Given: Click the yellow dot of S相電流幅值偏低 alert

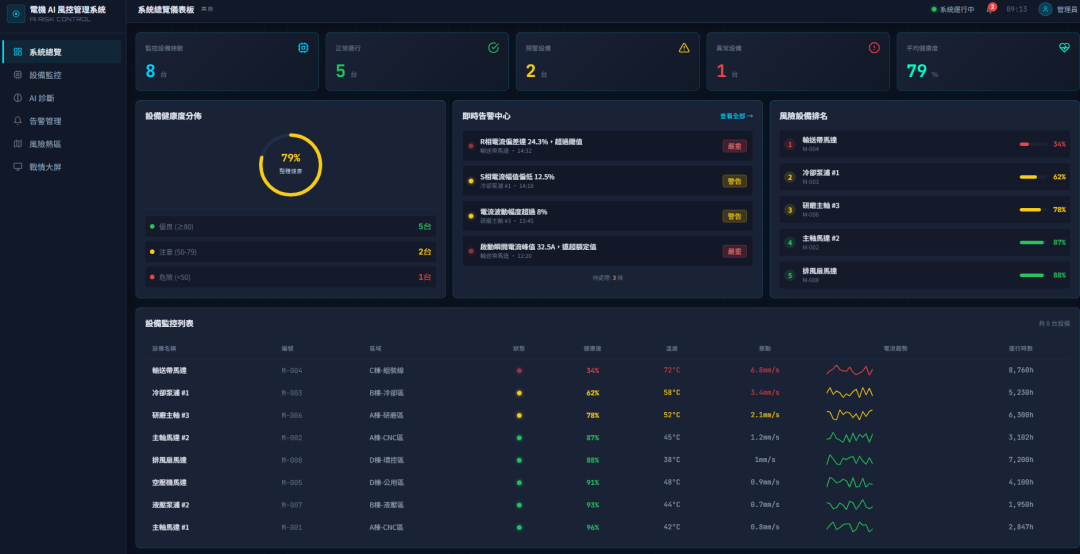Looking at the screenshot, I should (x=471, y=181).
